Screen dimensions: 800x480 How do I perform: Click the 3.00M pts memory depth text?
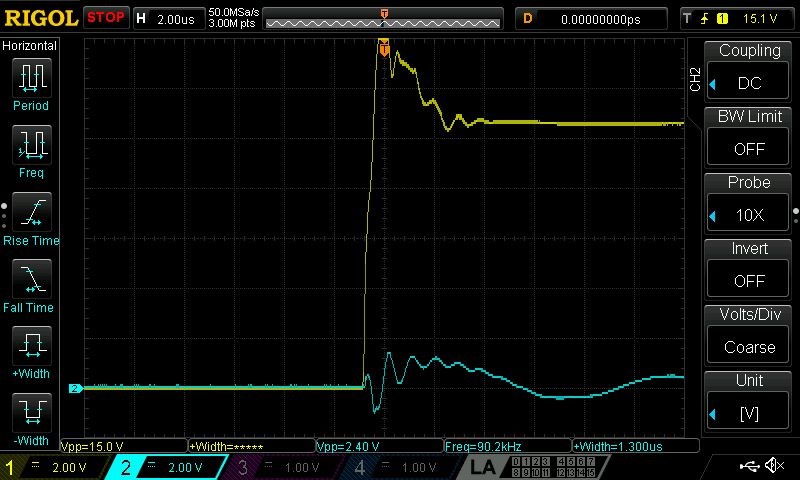[232, 23]
